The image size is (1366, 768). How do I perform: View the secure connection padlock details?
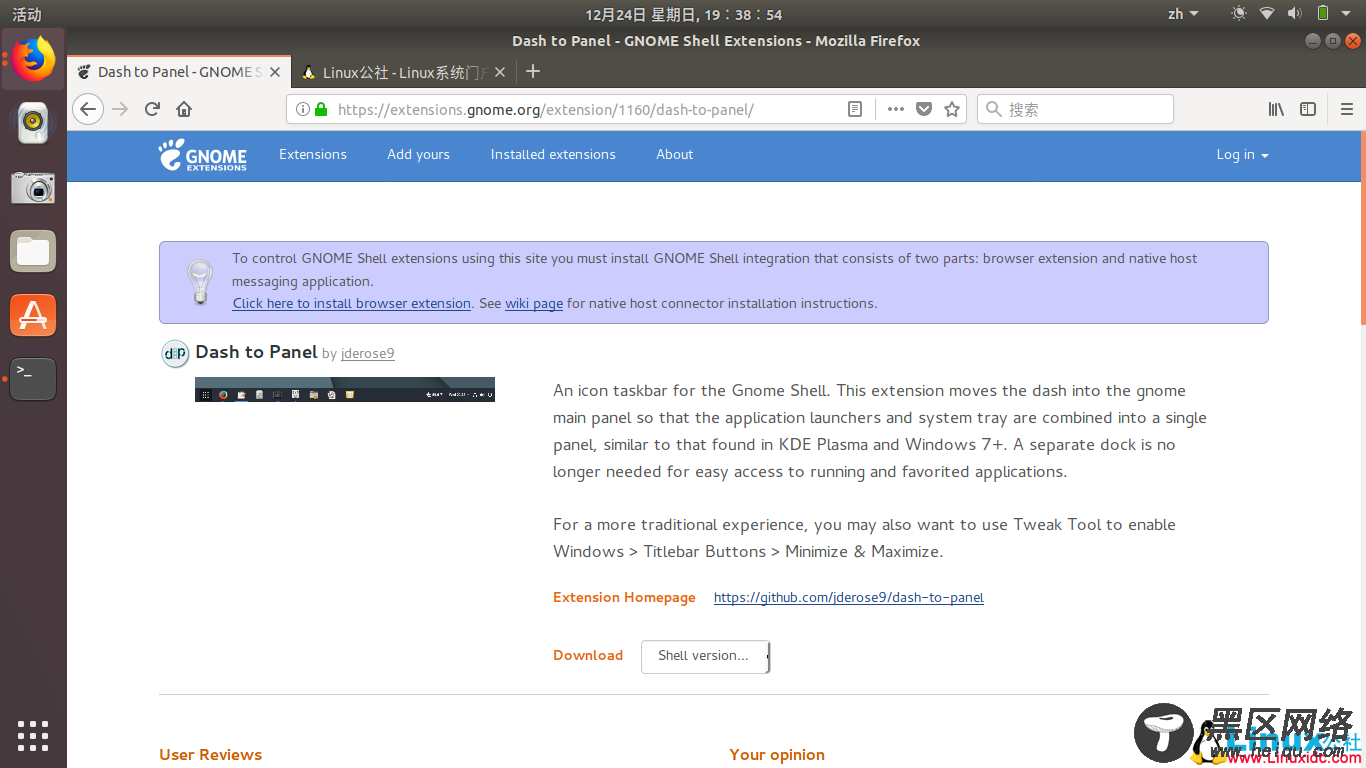pos(321,109)
